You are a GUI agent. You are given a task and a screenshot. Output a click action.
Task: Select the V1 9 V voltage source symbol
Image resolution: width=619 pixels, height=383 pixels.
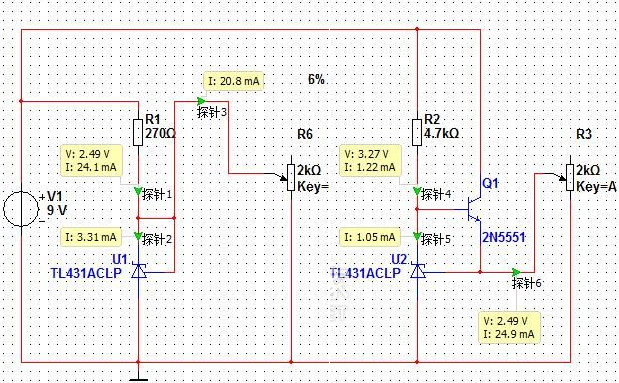[21, 209]
